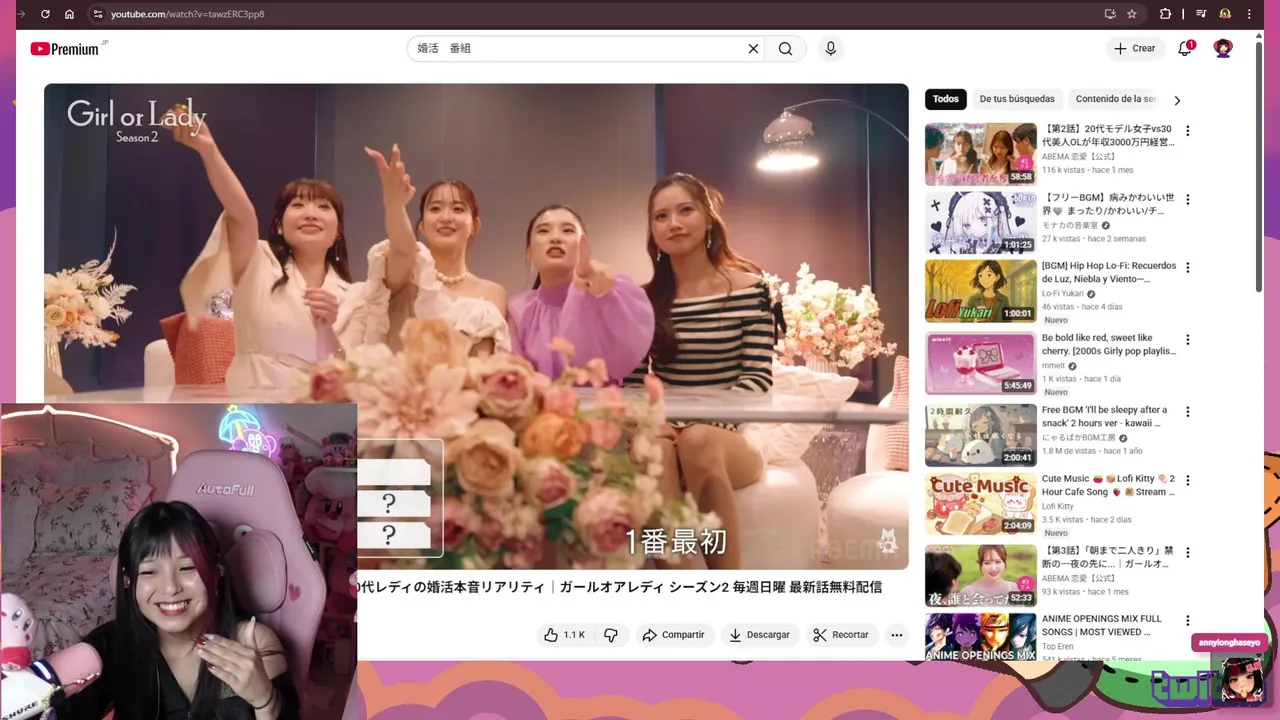Open more actions ellipsis under video

click(897, 635)
